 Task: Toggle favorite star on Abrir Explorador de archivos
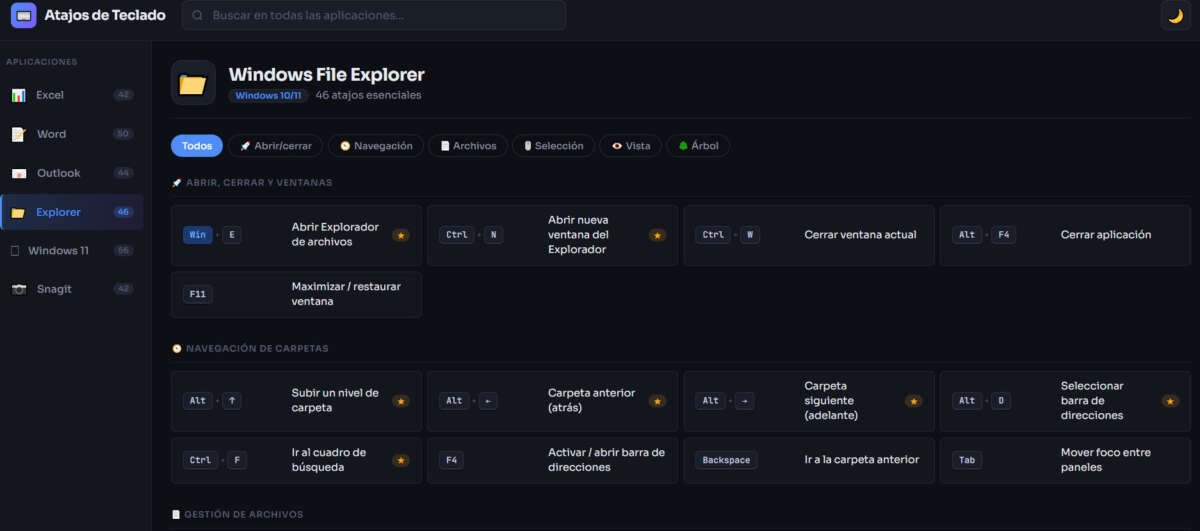(400, 235)
